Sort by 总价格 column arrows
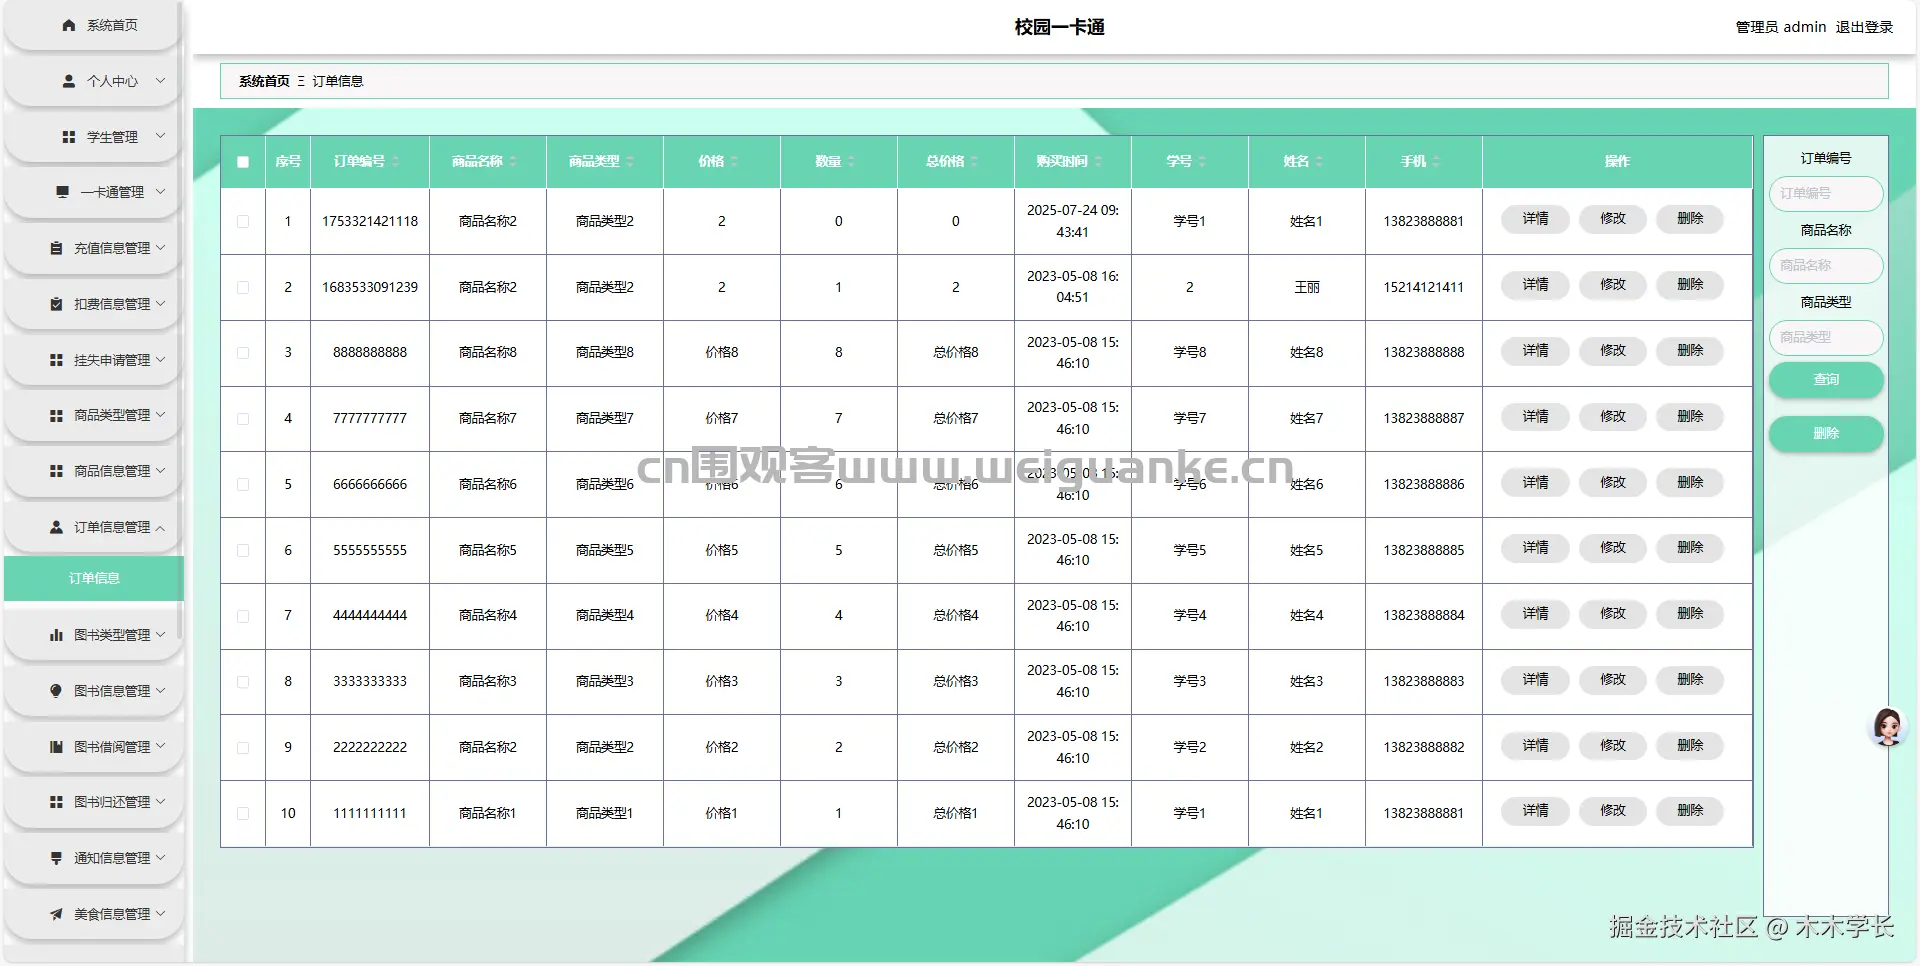Image resolution: width=1920 pixels, height=966 pixels. [975, 161]
